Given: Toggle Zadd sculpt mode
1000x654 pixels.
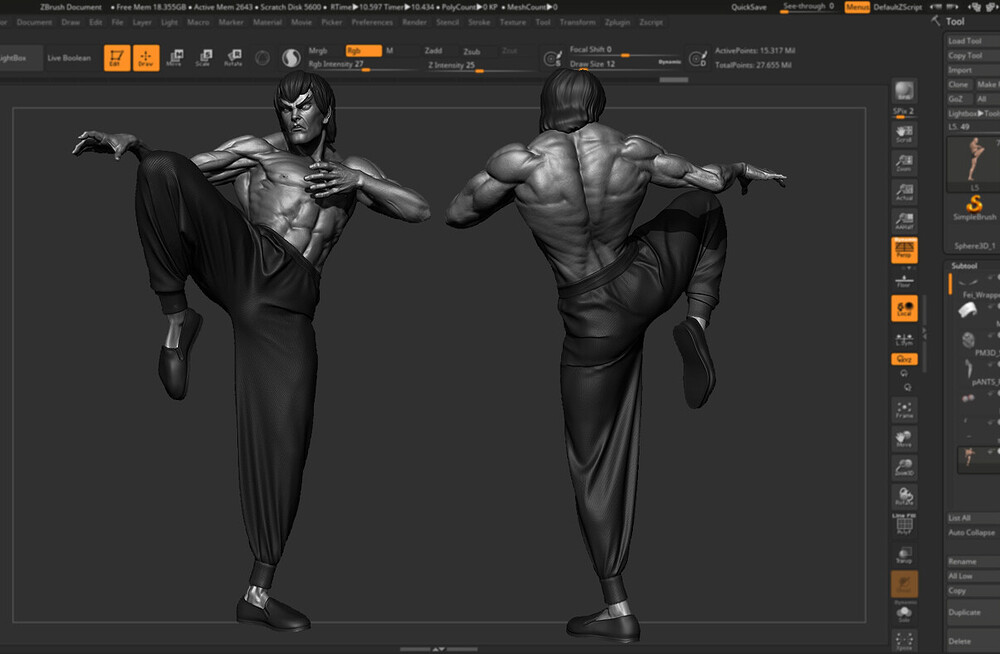Looking at the screenshot, I should tap(433, 50).
